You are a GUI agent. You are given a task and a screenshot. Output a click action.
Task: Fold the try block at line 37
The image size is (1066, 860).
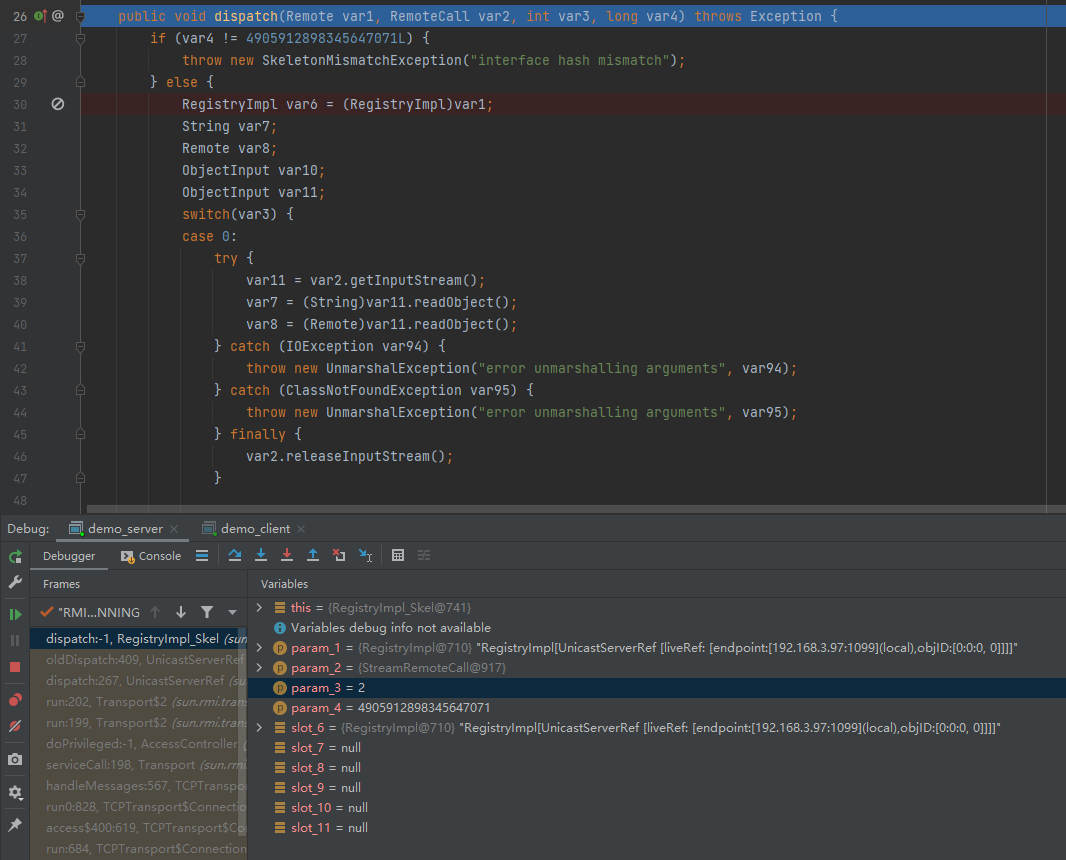[x=80, y=258]
